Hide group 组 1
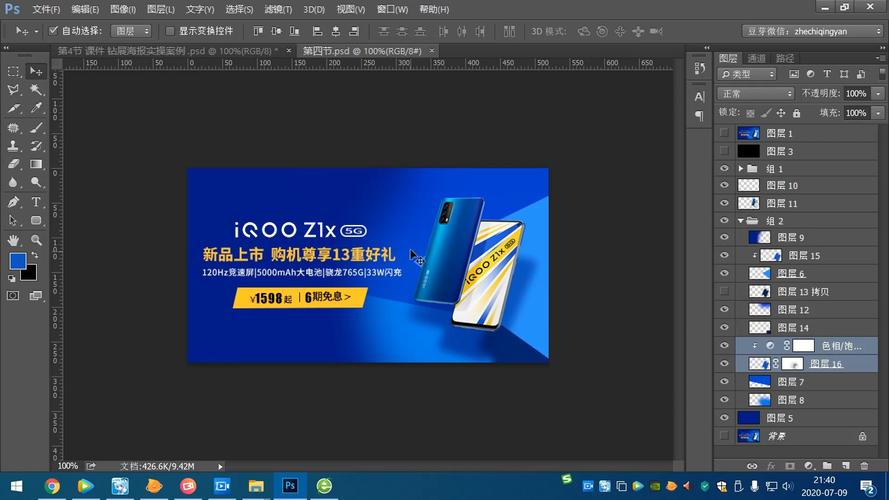This screenshot has width=889, height=500. tap(724, 169)
